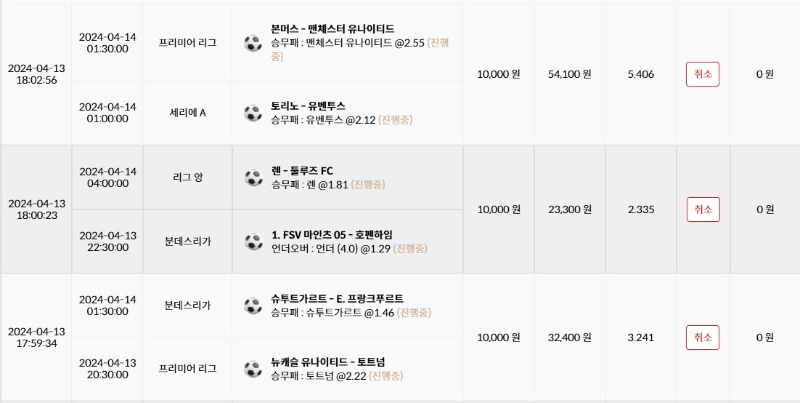Click soccer ball icon for 뉴캐슬 유나이티드 - 토트넘
800x403 pixels.
pyautogui.click(x=253, y=369)
